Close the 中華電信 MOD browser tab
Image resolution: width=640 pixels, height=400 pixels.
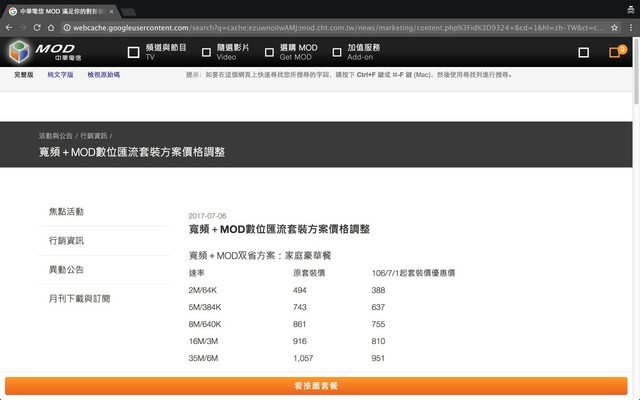coord(111,11)
